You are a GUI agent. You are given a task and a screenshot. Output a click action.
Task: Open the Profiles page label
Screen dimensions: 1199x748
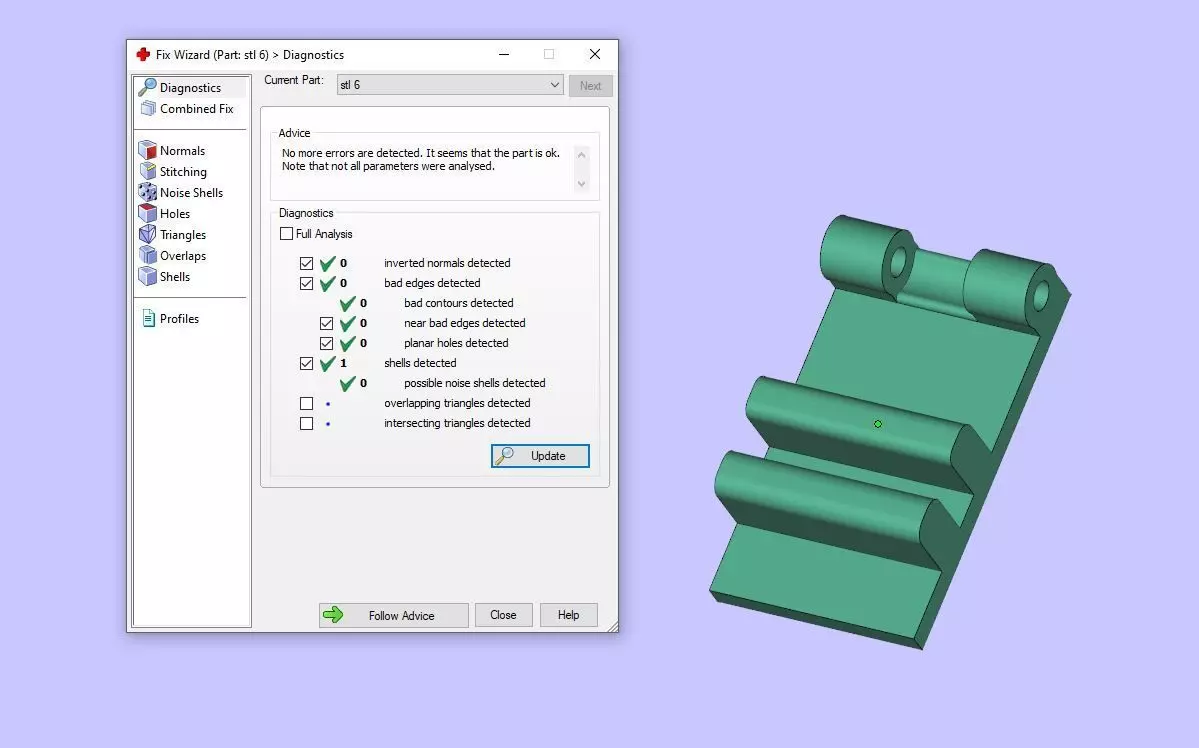179,319
